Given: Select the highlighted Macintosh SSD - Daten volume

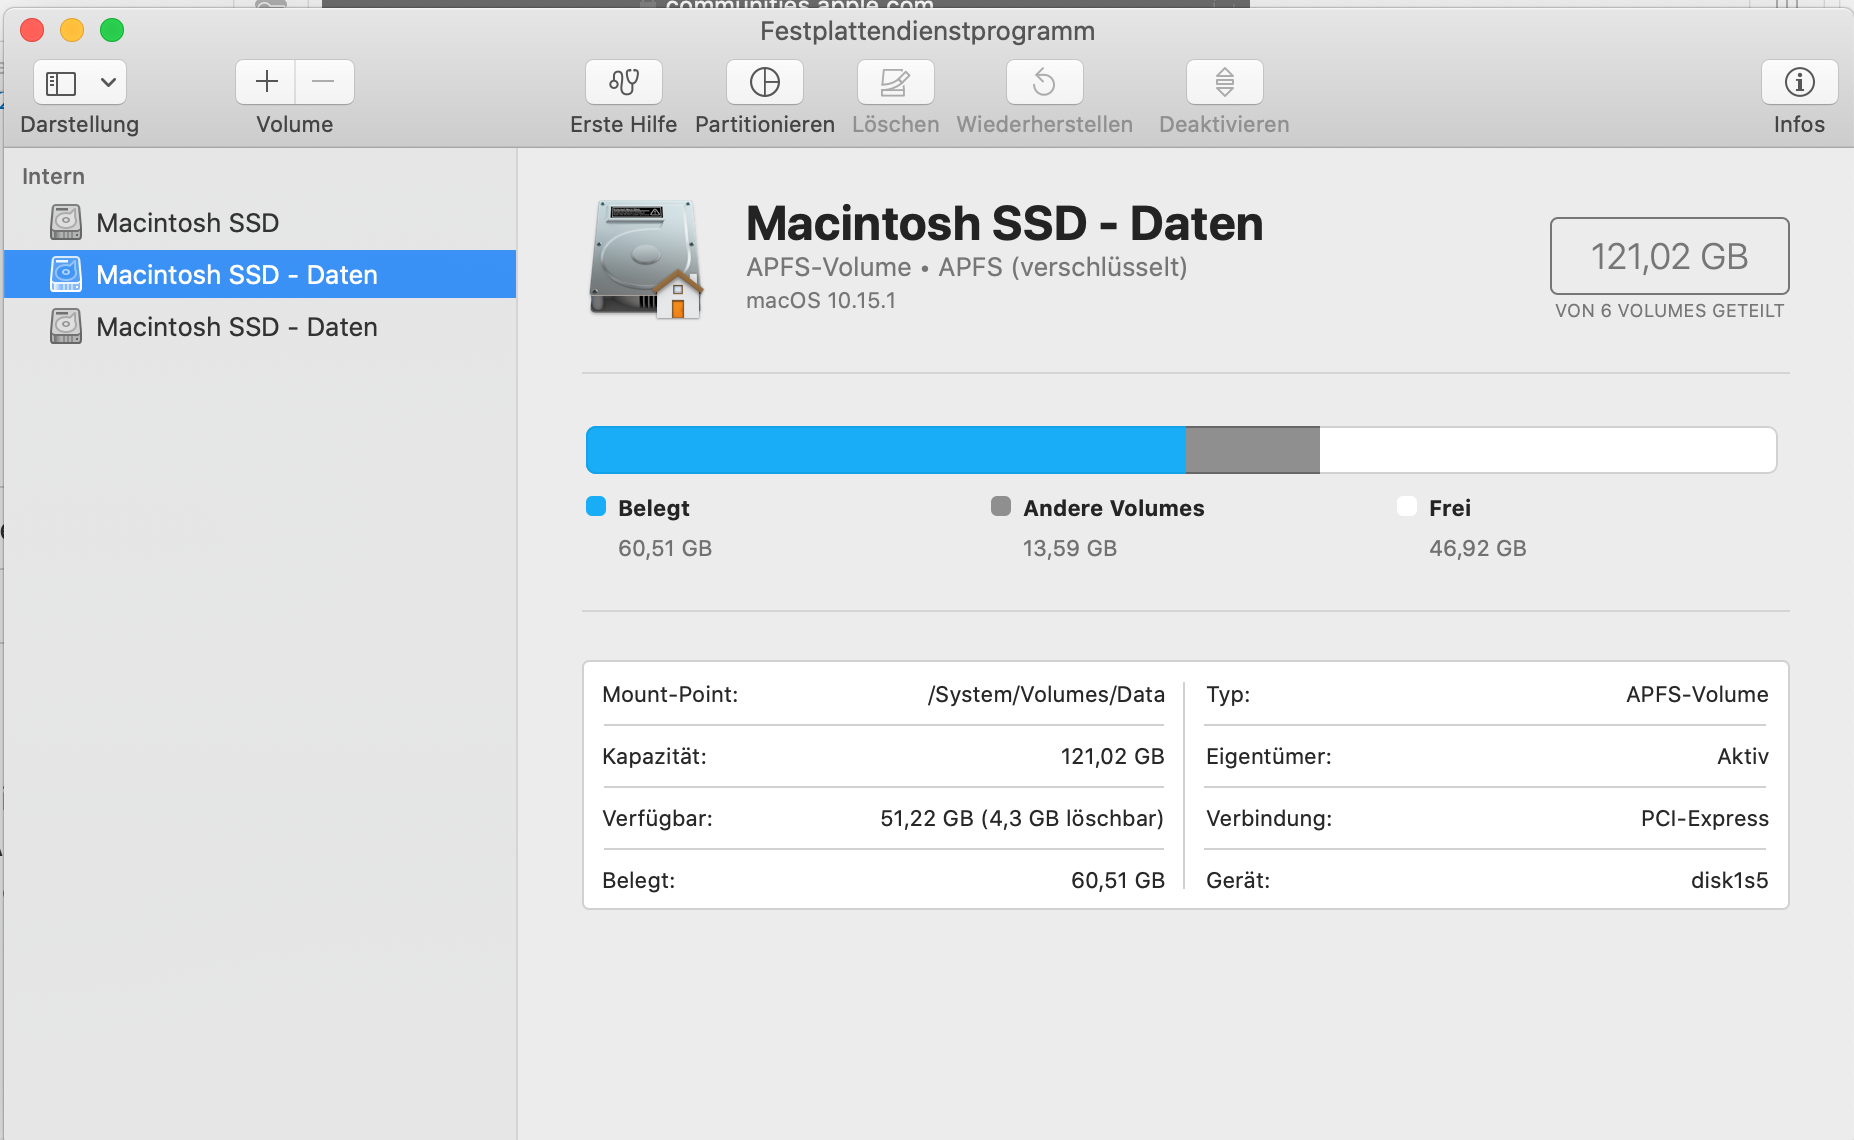Looking at the screenshot, I should (236, 275).
